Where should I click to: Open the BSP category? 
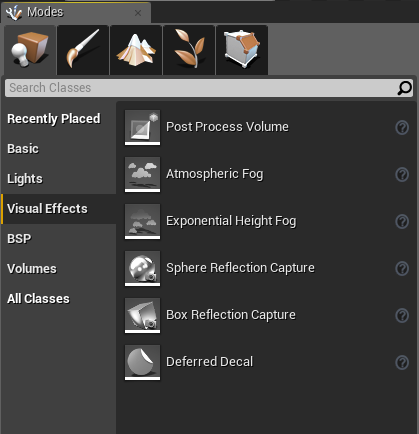(x=19, y=239)
